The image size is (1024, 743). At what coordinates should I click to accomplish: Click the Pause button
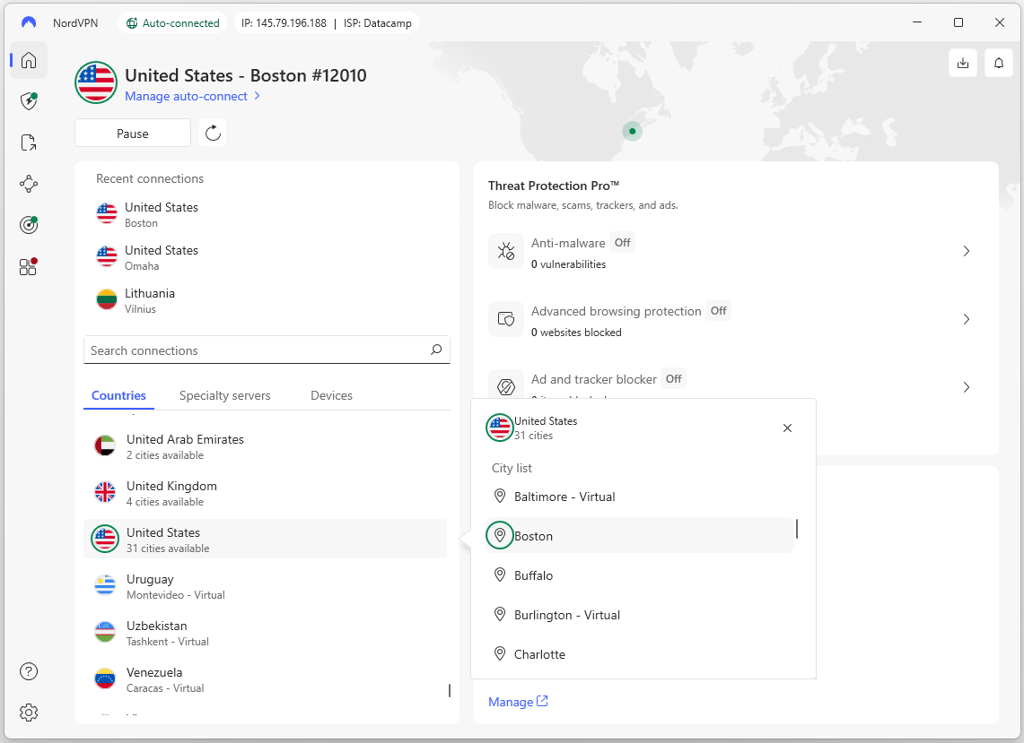[133, 133]
